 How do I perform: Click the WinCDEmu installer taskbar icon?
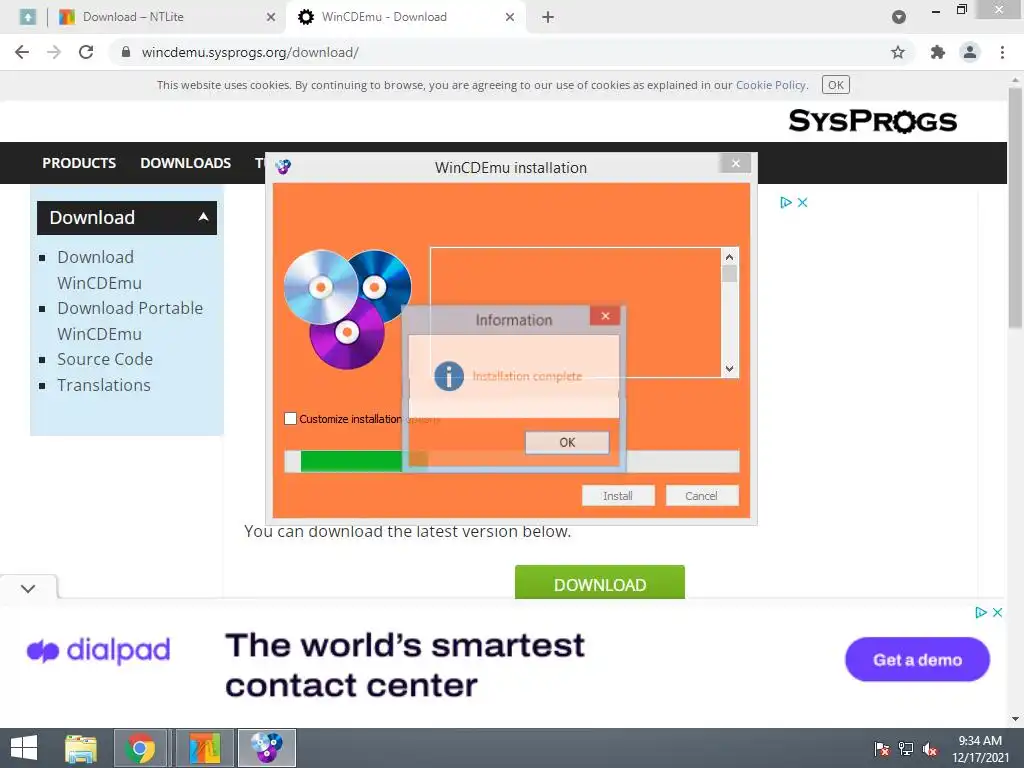pyautogui.click(x=266, y=748)
